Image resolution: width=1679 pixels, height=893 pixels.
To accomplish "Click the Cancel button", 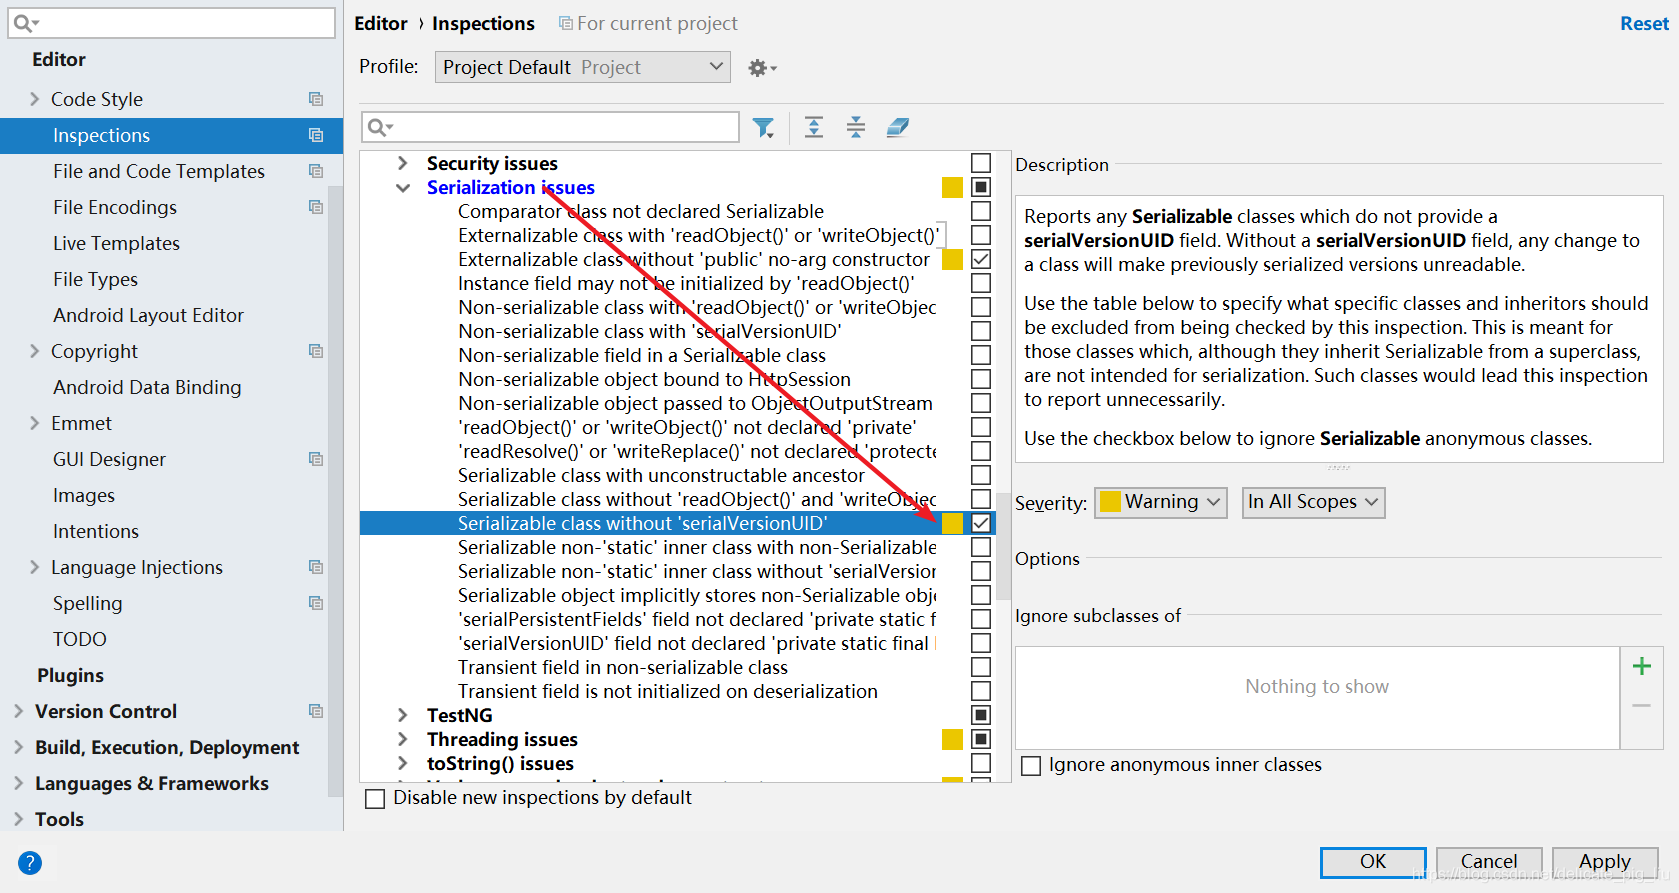I will click(x=1489, y=862).
